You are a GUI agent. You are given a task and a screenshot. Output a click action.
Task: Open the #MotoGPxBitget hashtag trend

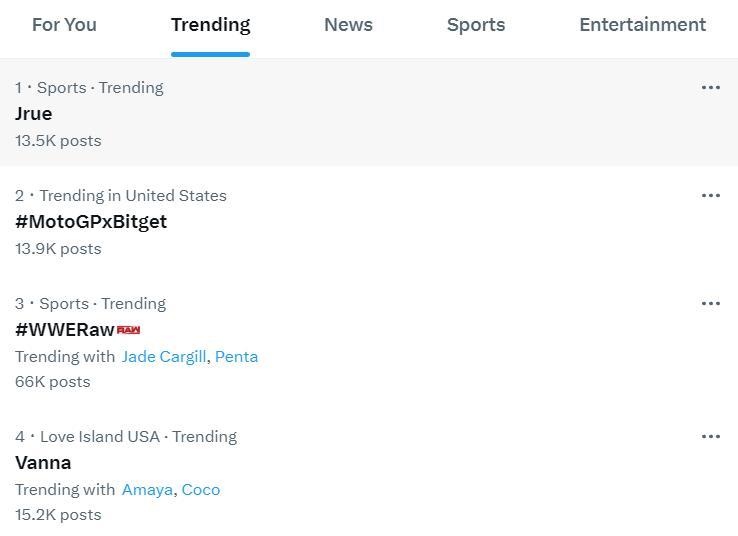91,222
